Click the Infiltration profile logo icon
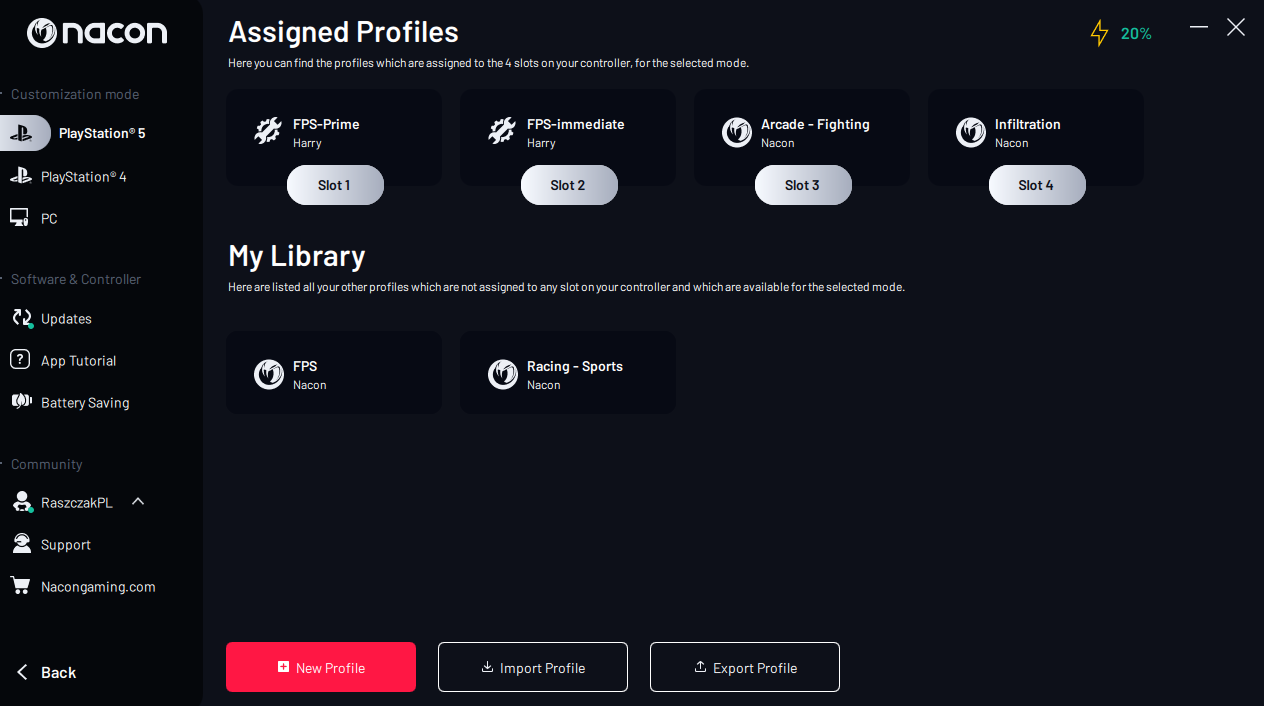 point(971,133)
